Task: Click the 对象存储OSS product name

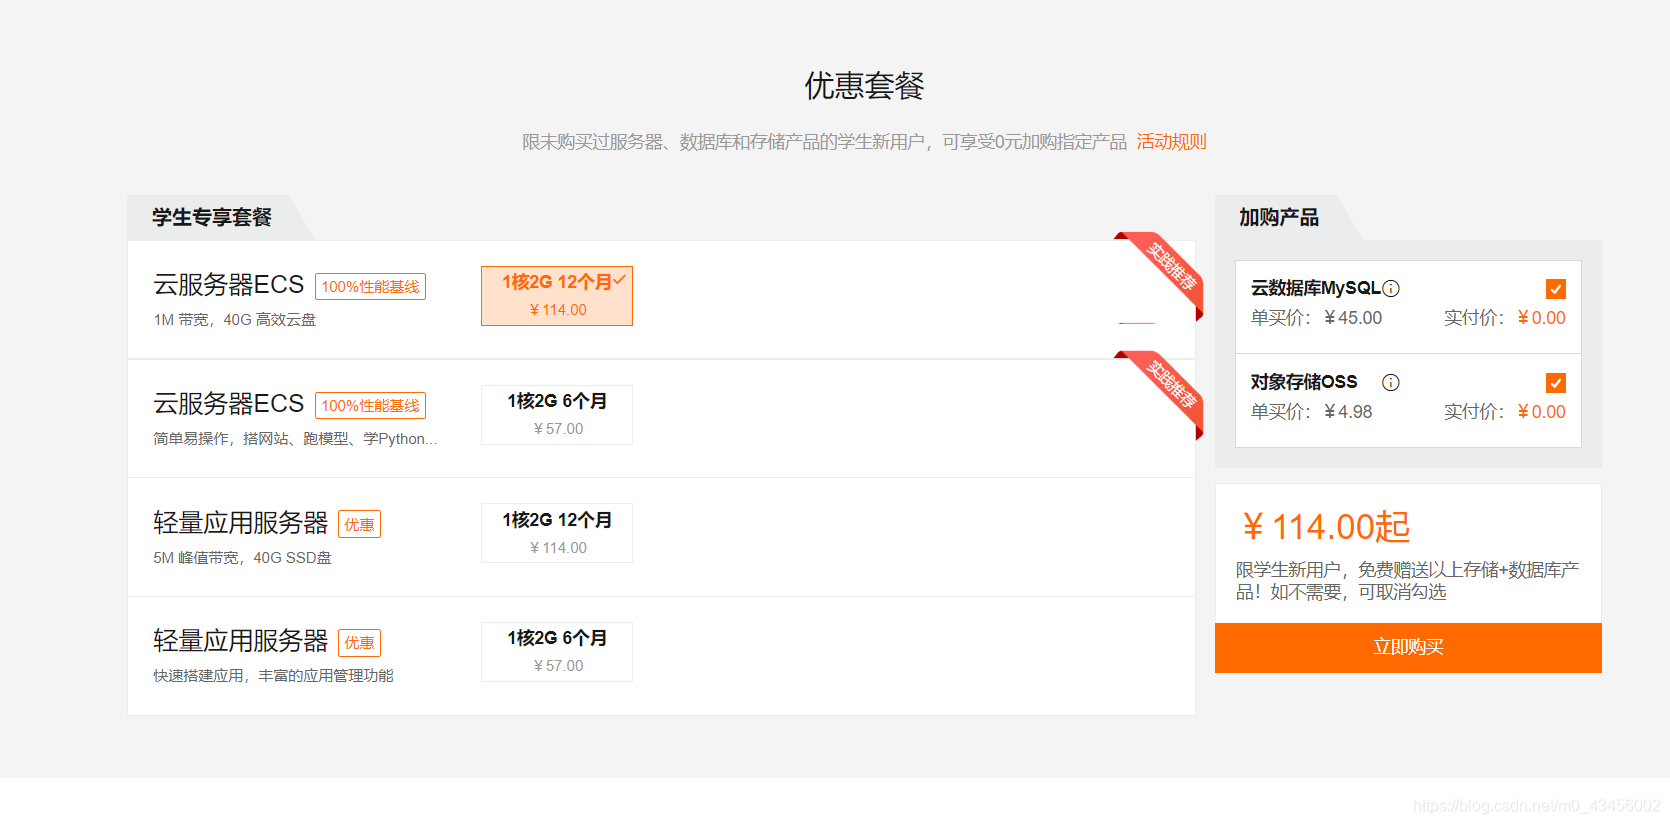Action: [1304, 382]
